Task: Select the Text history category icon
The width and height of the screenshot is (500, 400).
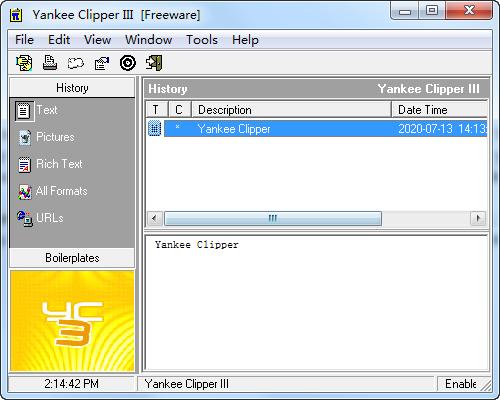Action: pos(24,111)
